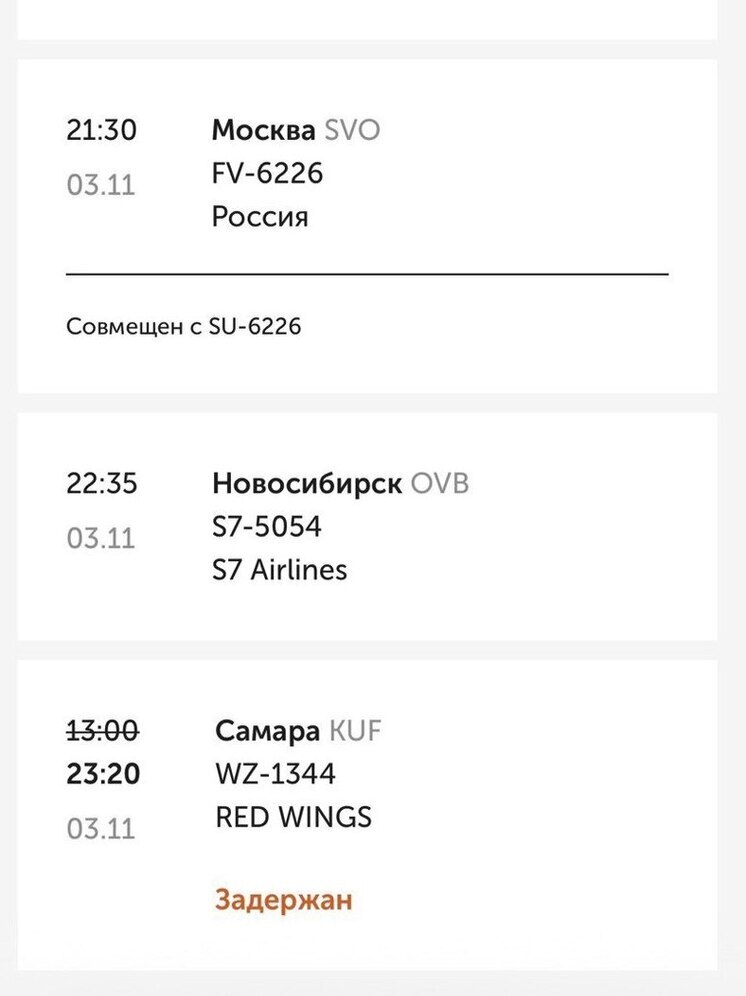746x996 pixels.
Task: Click the 03.11 date under the Москва flight
Action: (x=102, y=186)
